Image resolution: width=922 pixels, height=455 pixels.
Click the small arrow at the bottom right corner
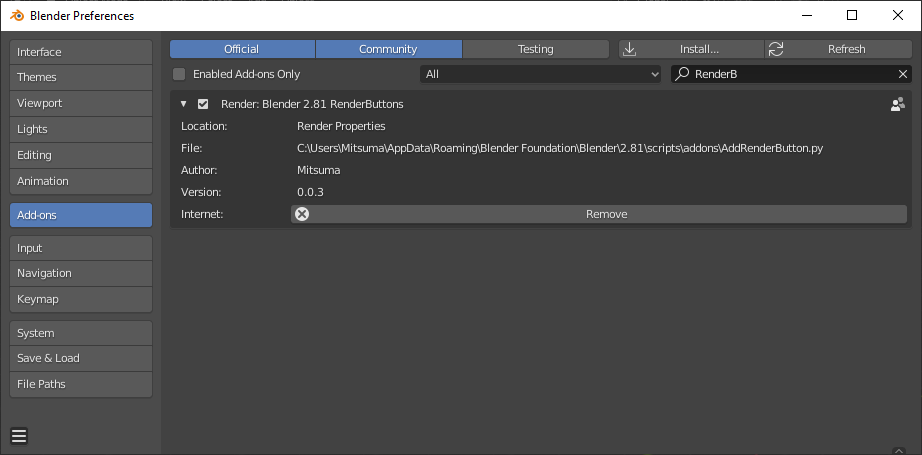coord(898,450)
